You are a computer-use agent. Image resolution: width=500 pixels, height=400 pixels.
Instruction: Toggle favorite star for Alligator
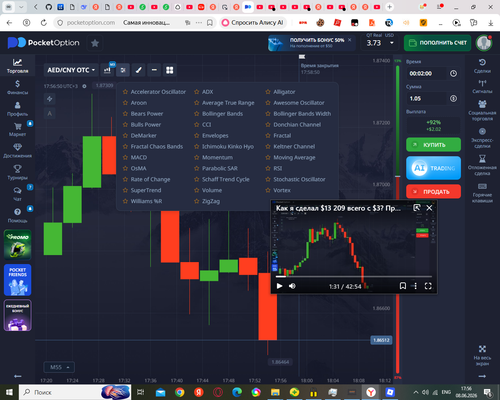pyautogui.click(x=268, y=92)
